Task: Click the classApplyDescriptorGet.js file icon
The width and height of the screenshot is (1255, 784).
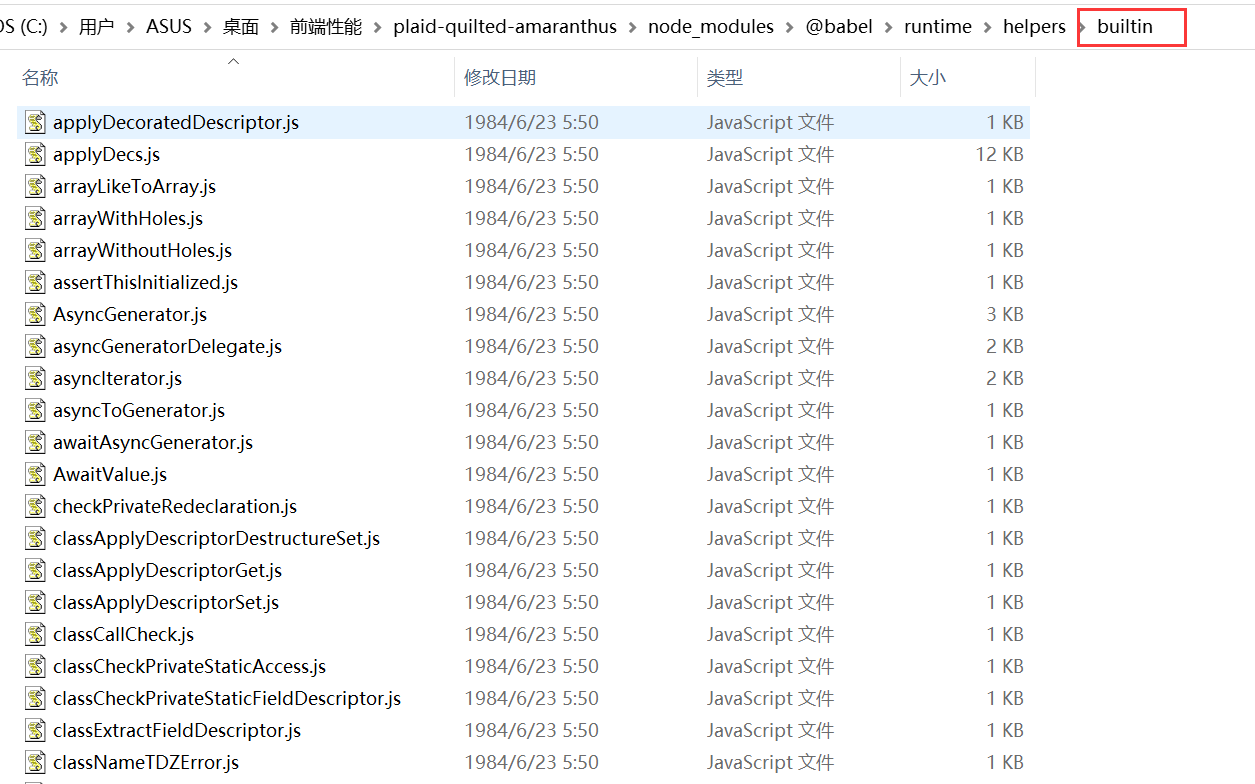Action: 36,570
